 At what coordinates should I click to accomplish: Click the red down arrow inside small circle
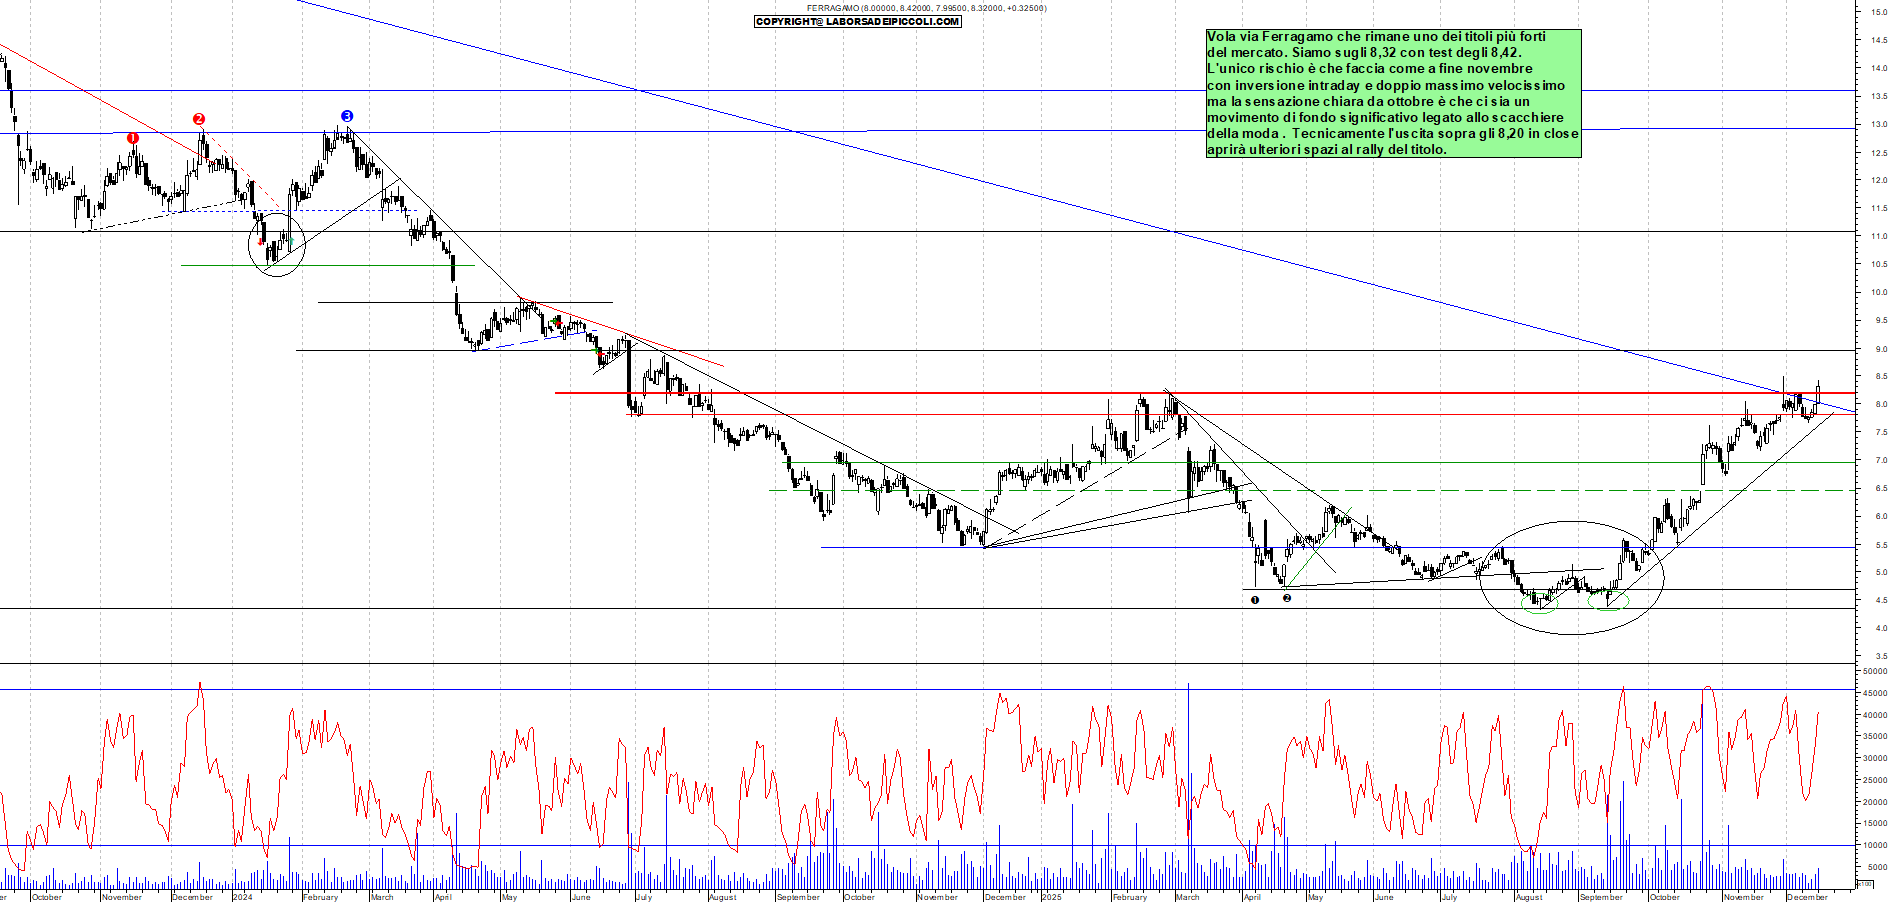pyautogui.click(x=261, y=241)
